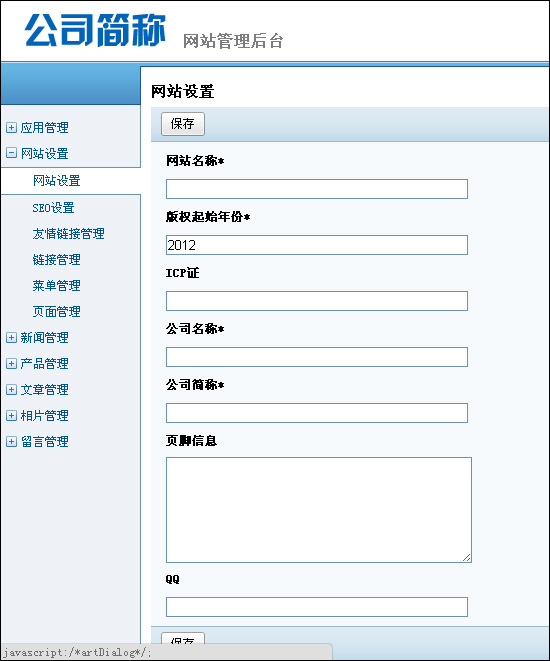Go to 链接管理 page
Viewport: 550px width, 661px height.
click(x=56, y=260)
